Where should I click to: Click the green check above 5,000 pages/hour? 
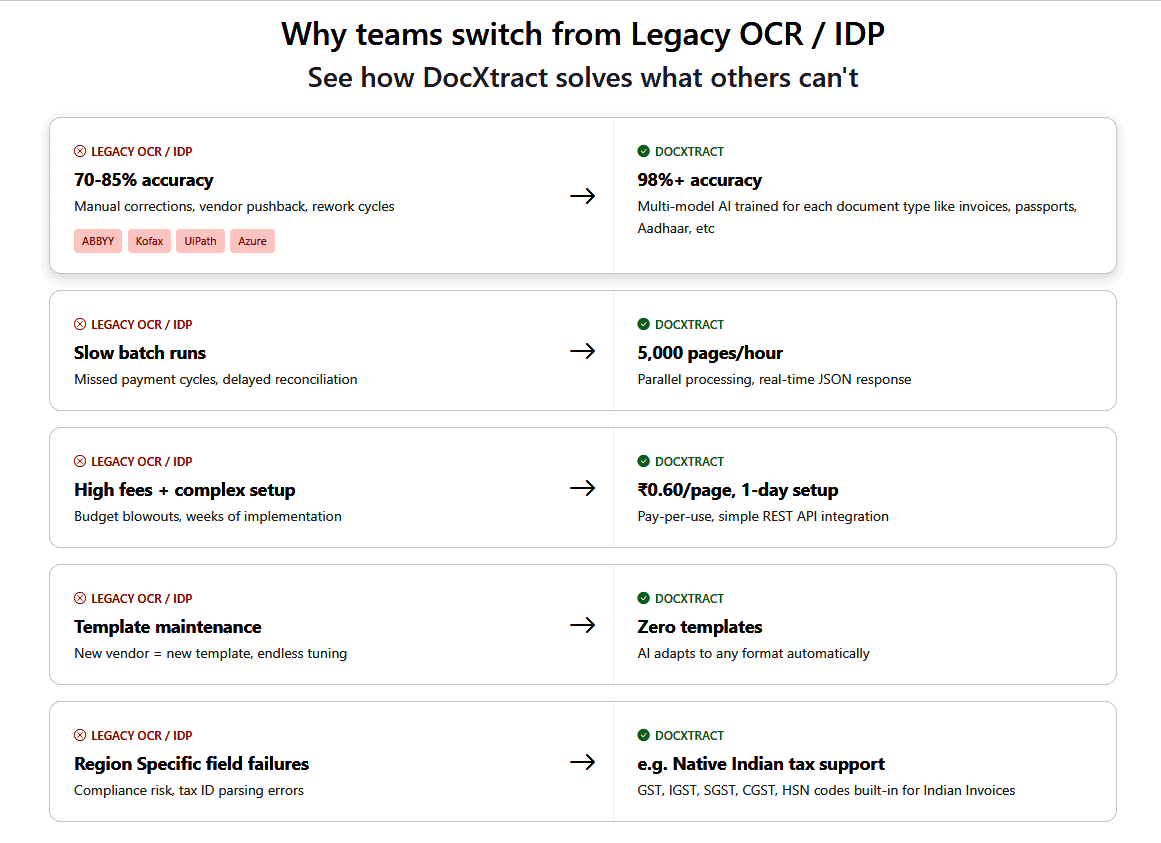(x=643, y=325)
